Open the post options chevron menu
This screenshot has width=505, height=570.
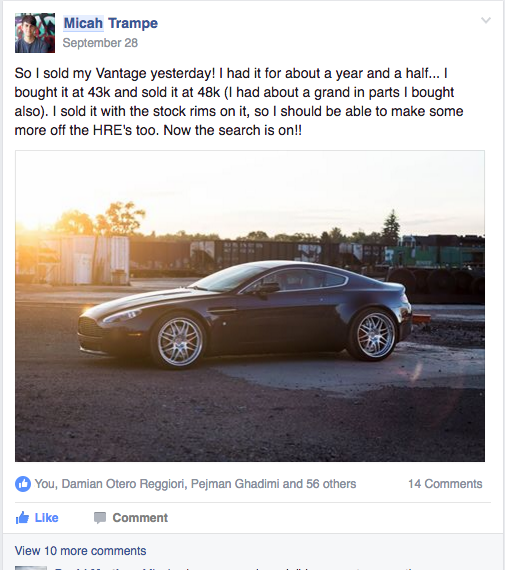pos(486,20)
